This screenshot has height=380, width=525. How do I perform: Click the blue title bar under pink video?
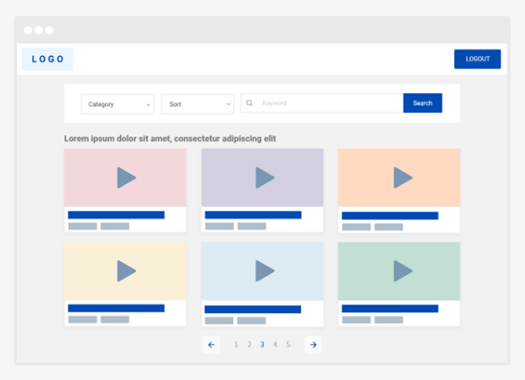pos(116,215)
